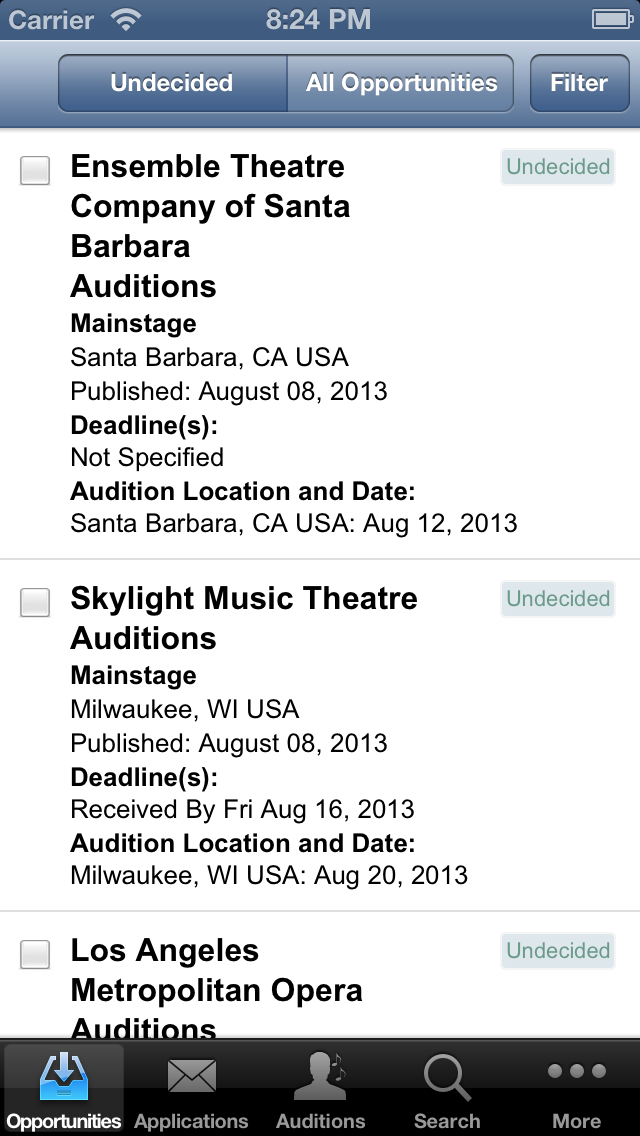
Task: Tap the Wi-Fi status icon
Action: point(127,19)
